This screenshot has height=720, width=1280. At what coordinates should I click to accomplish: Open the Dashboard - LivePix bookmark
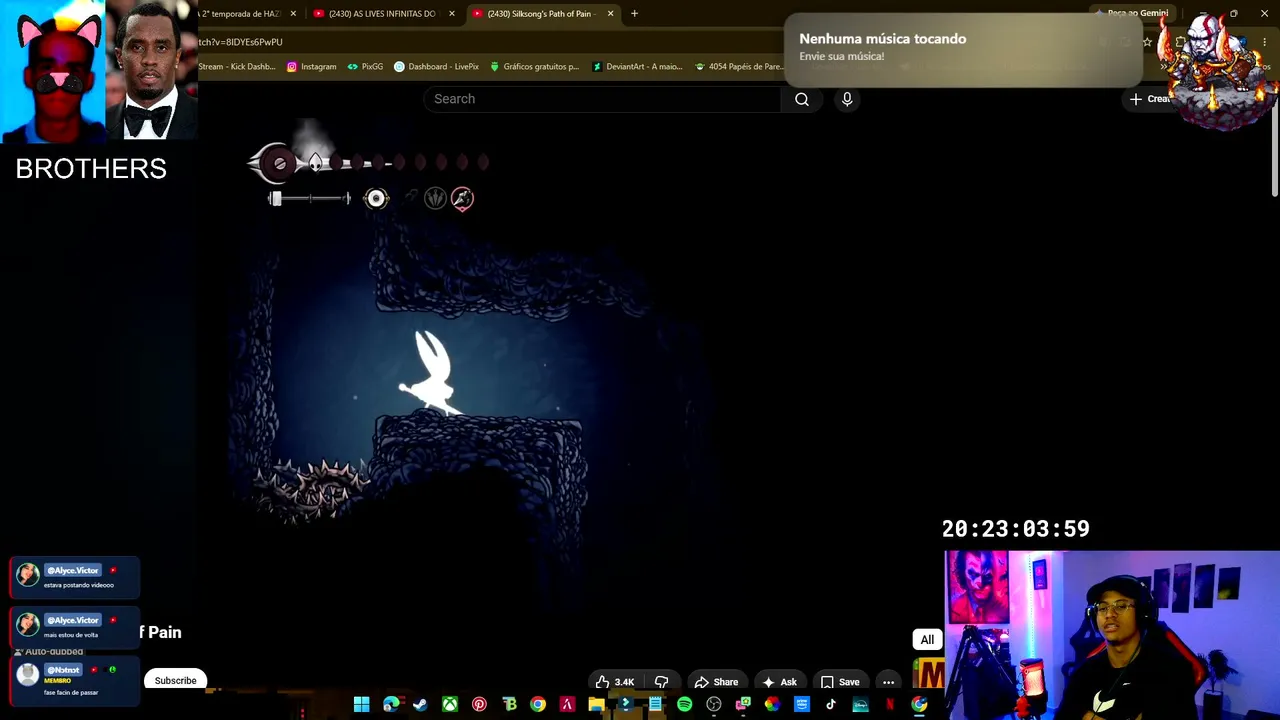[436, 67]
